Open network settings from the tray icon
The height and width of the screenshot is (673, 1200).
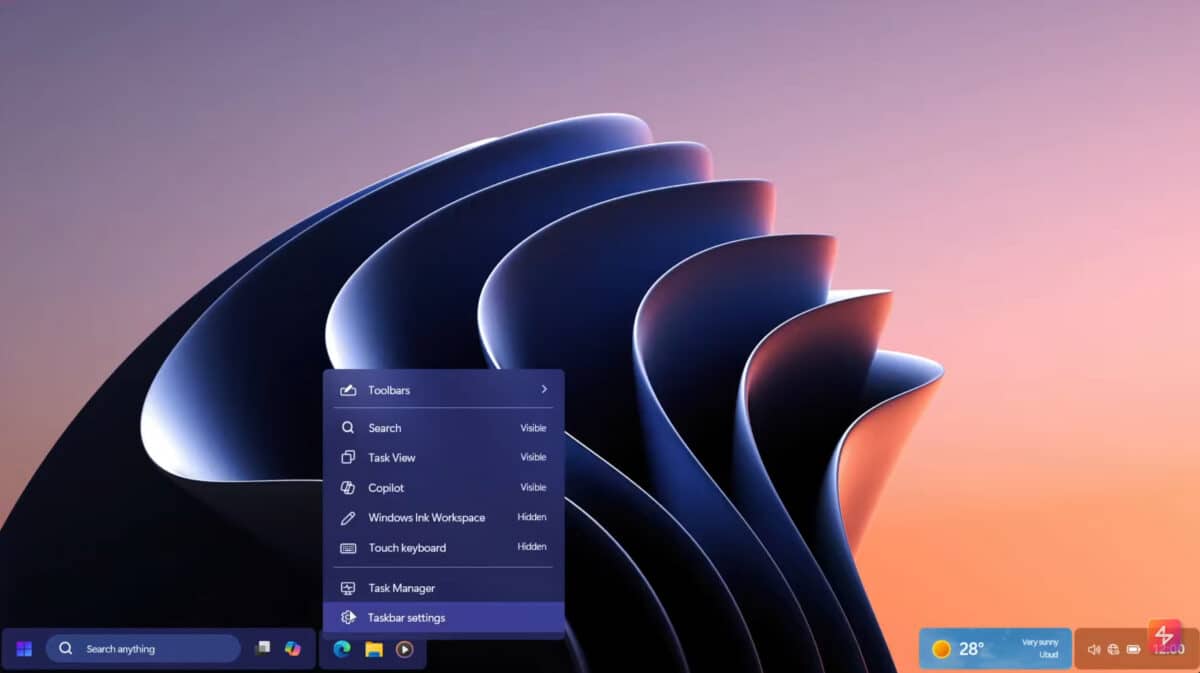1113,649
